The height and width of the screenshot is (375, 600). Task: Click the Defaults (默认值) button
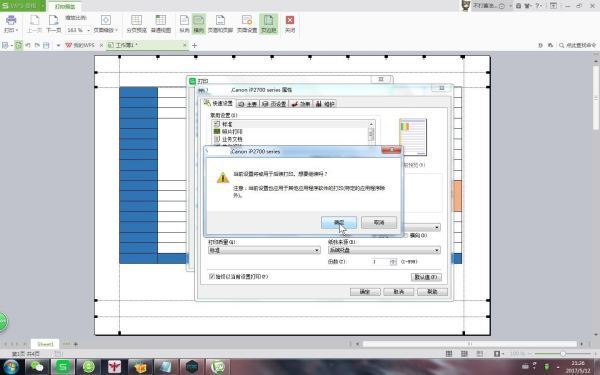426,277
